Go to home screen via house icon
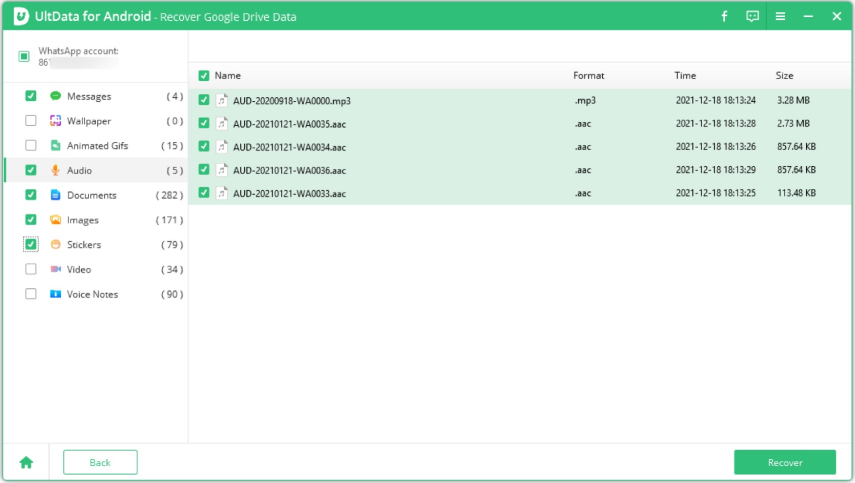The height and width of the screenshot is (483, 855). click(x=26, y=463)
